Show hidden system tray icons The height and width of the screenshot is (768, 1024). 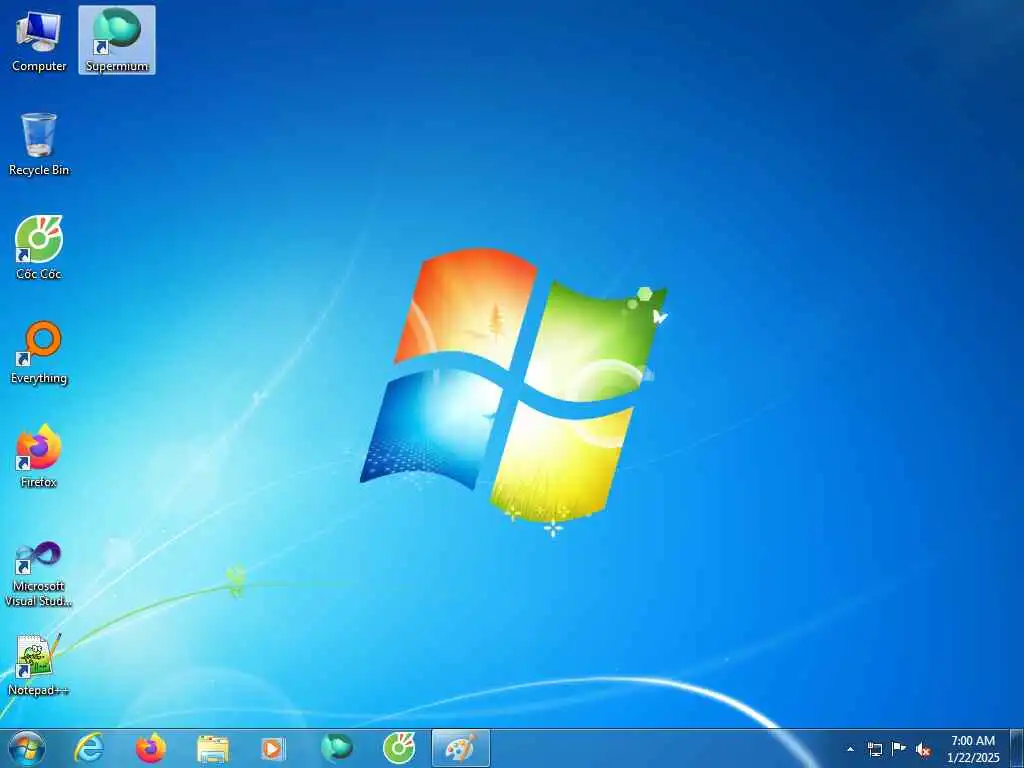(x=850, y=749)
